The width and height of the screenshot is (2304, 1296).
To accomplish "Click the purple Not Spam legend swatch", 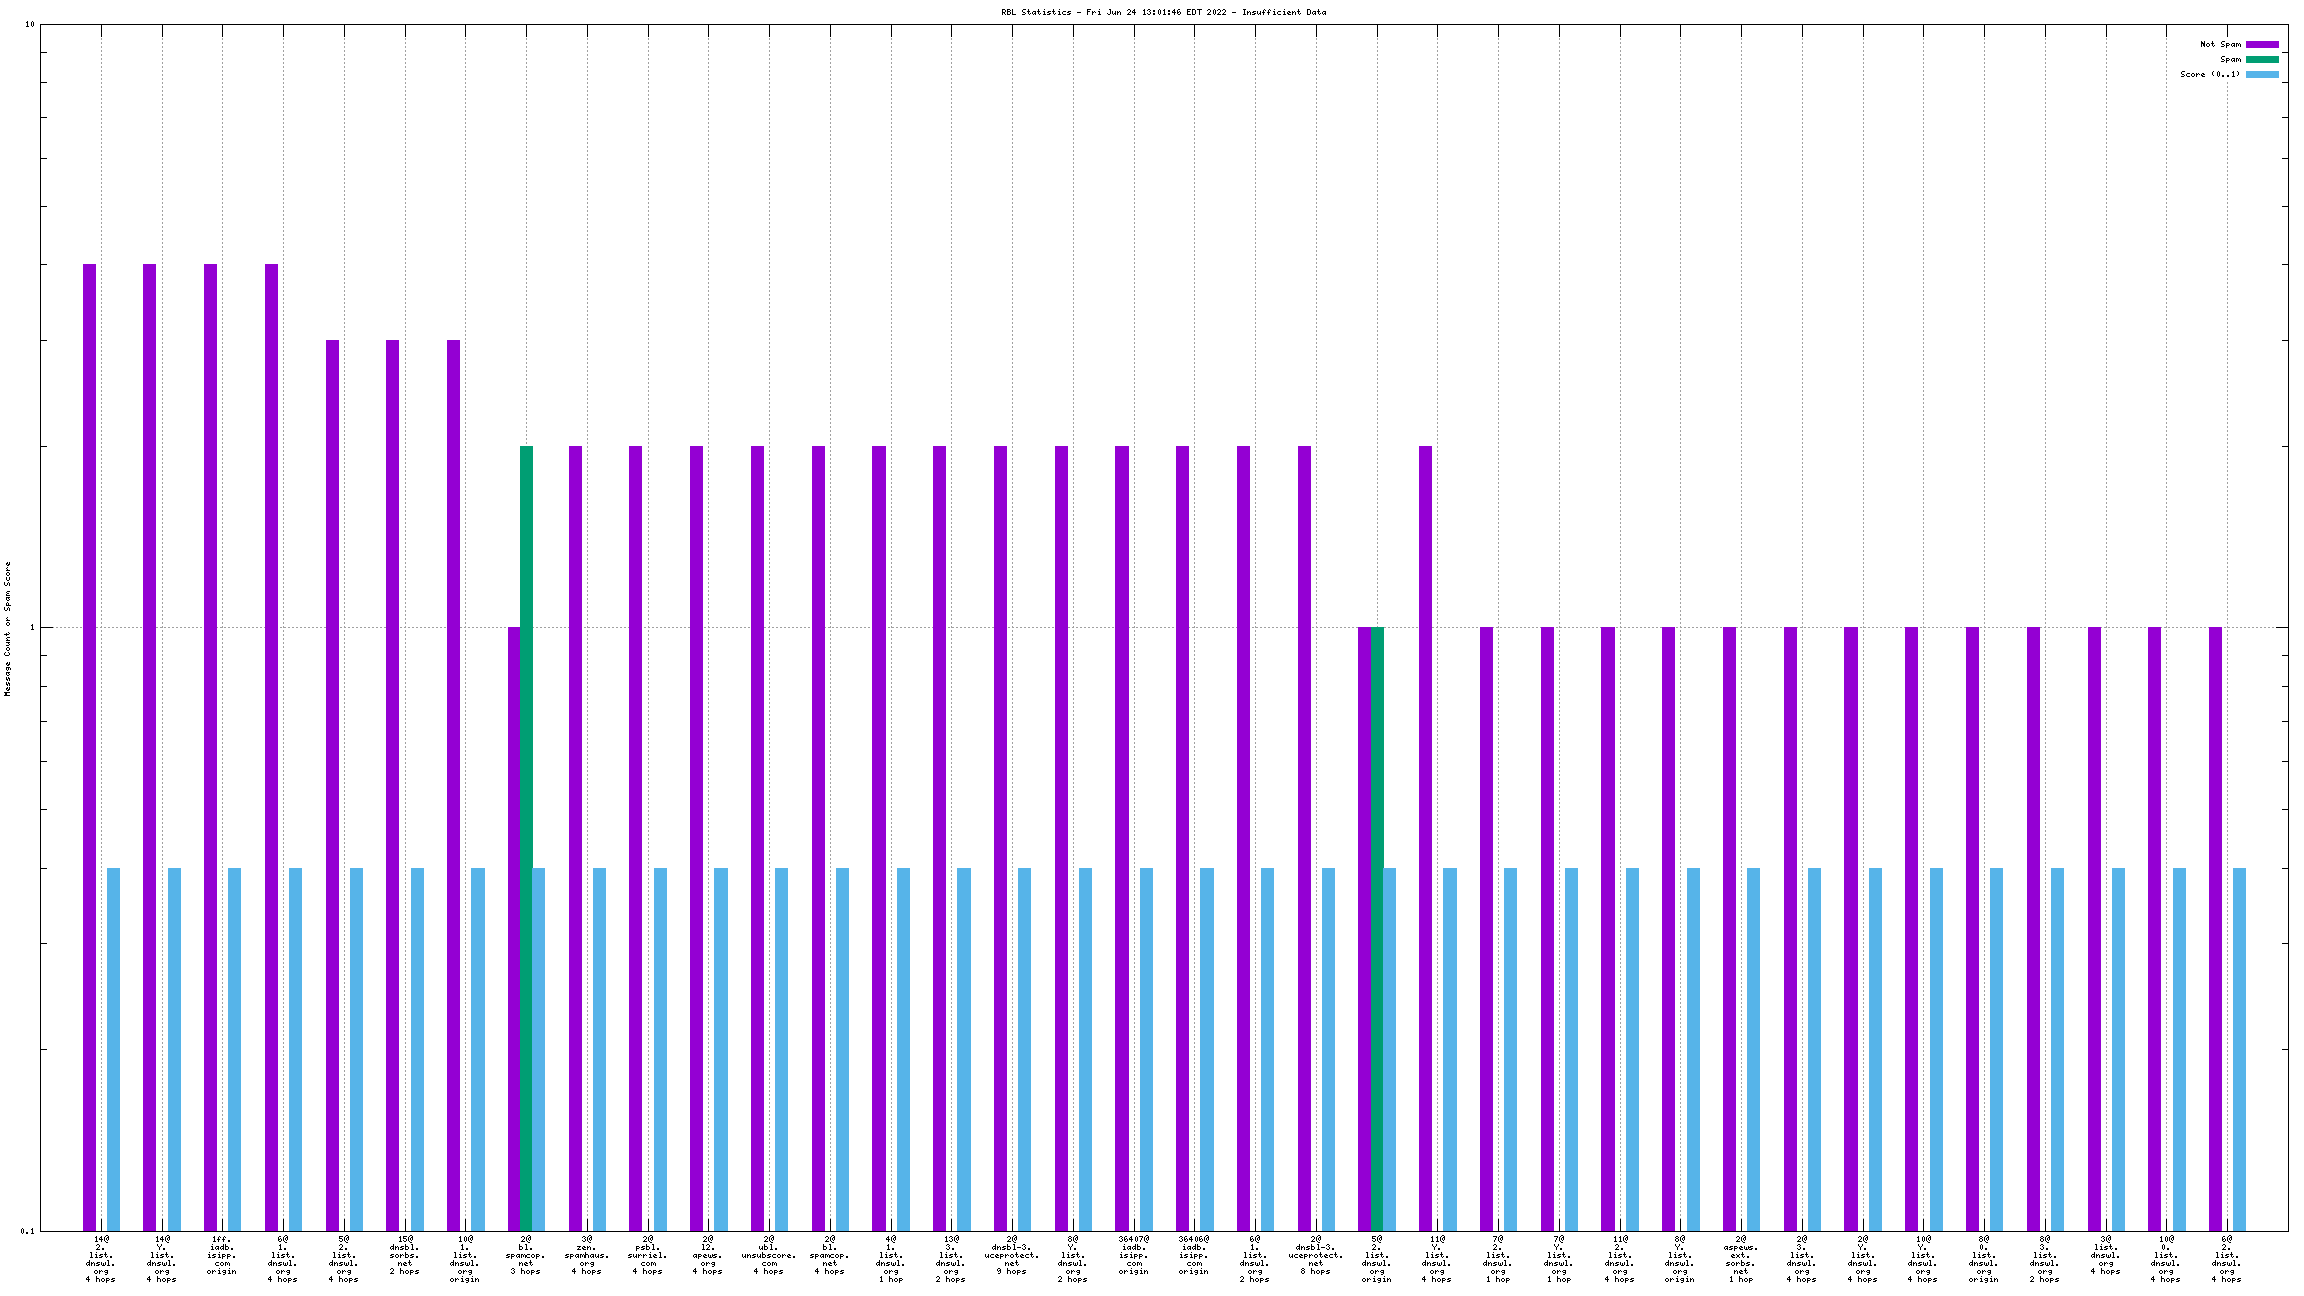I will pyautogui.click(x=2262, y=44).
